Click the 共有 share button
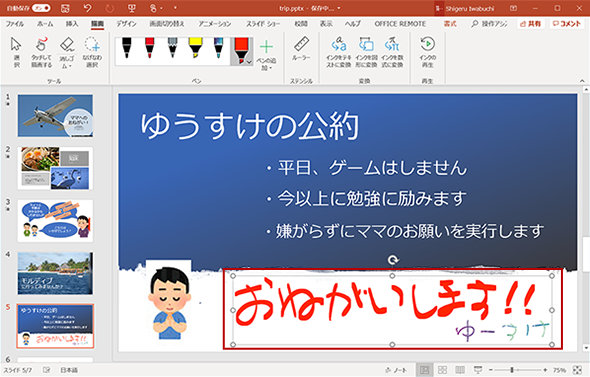This screenshot has width=590, height=377. [530, 24]
